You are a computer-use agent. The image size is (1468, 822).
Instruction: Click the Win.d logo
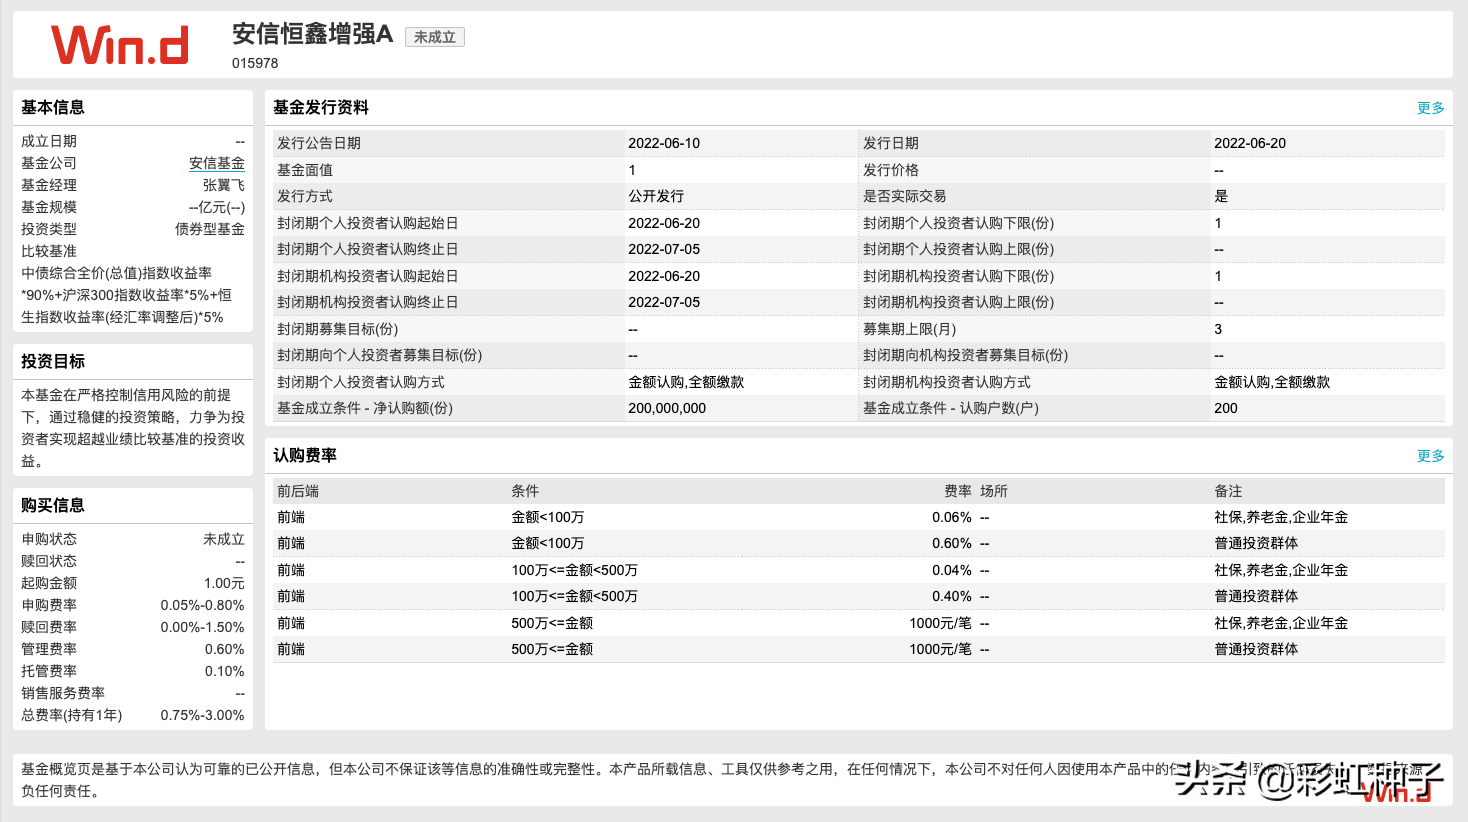coord(118,44)
